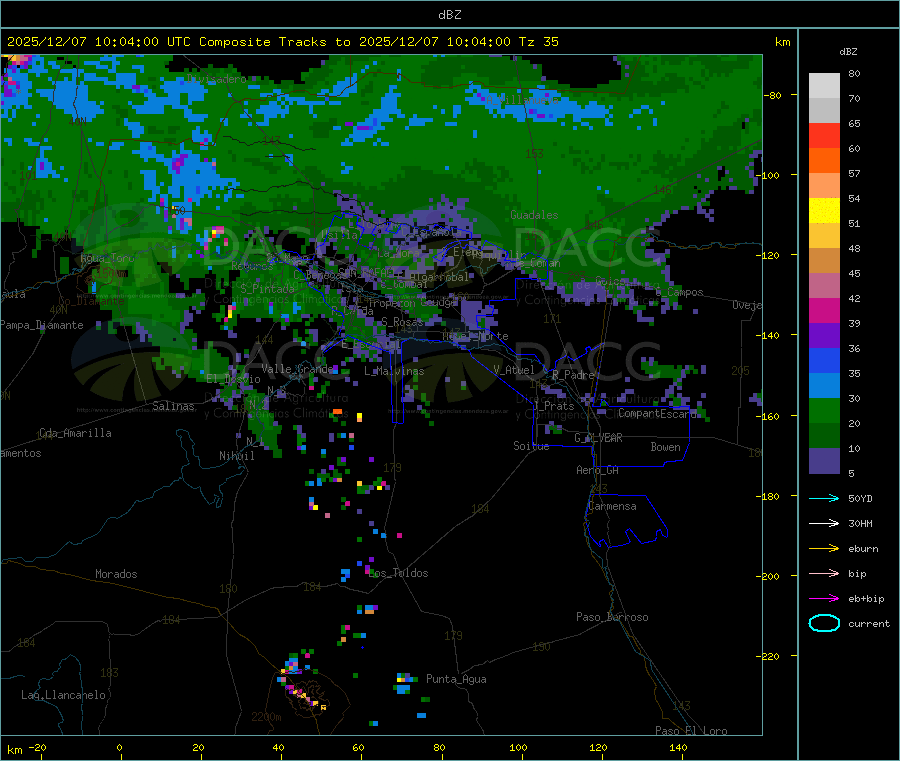Screen dimensions: 900x761
Task: Click the Pampa_Diamante place label
Action: click(x=42, y=325)
